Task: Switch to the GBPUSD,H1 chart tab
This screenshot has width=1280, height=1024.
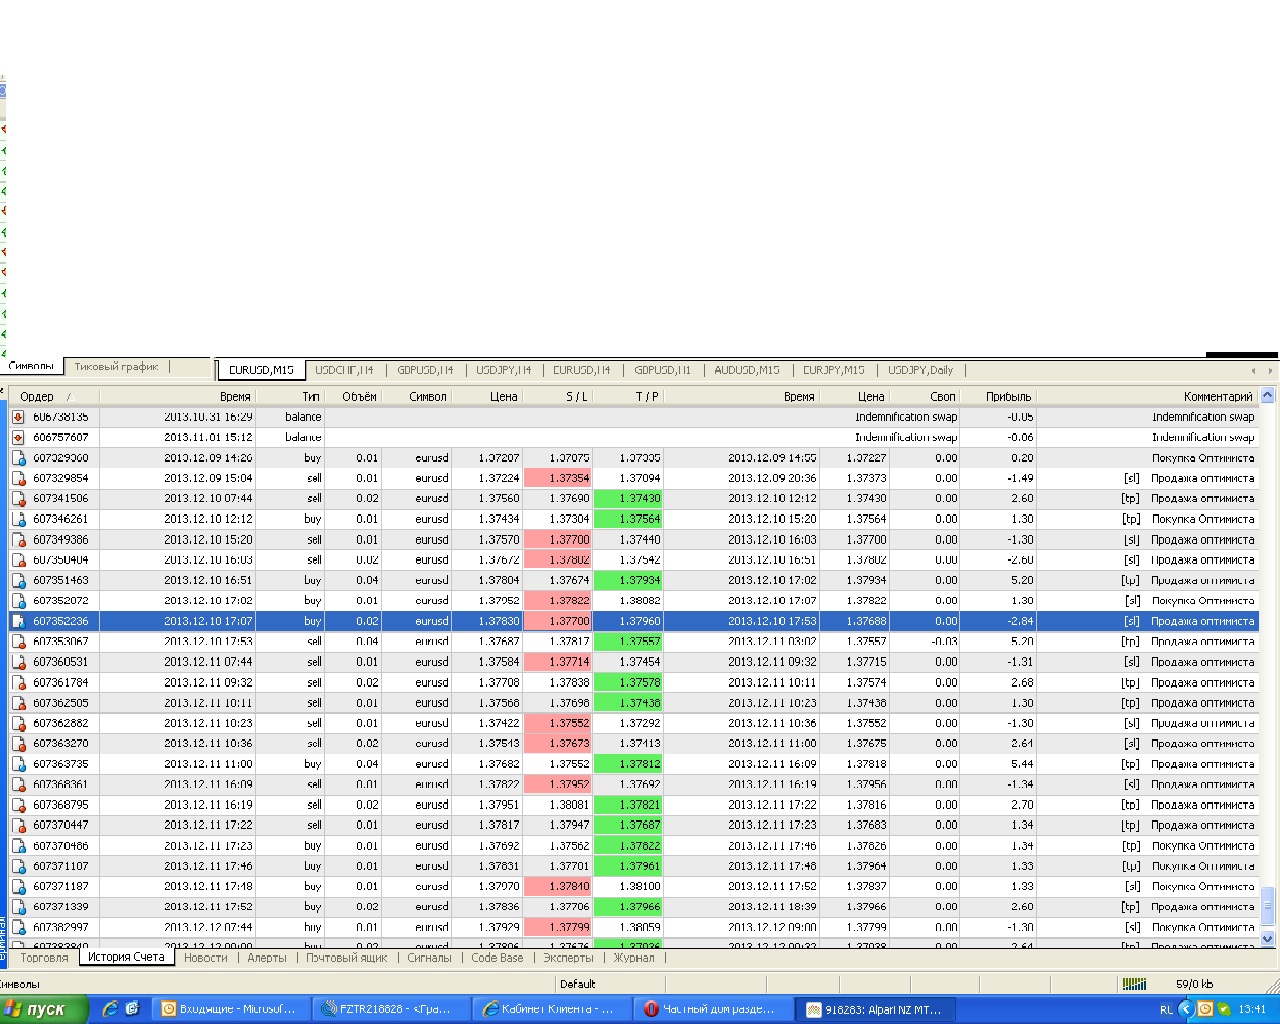Action: click(663, 370)
